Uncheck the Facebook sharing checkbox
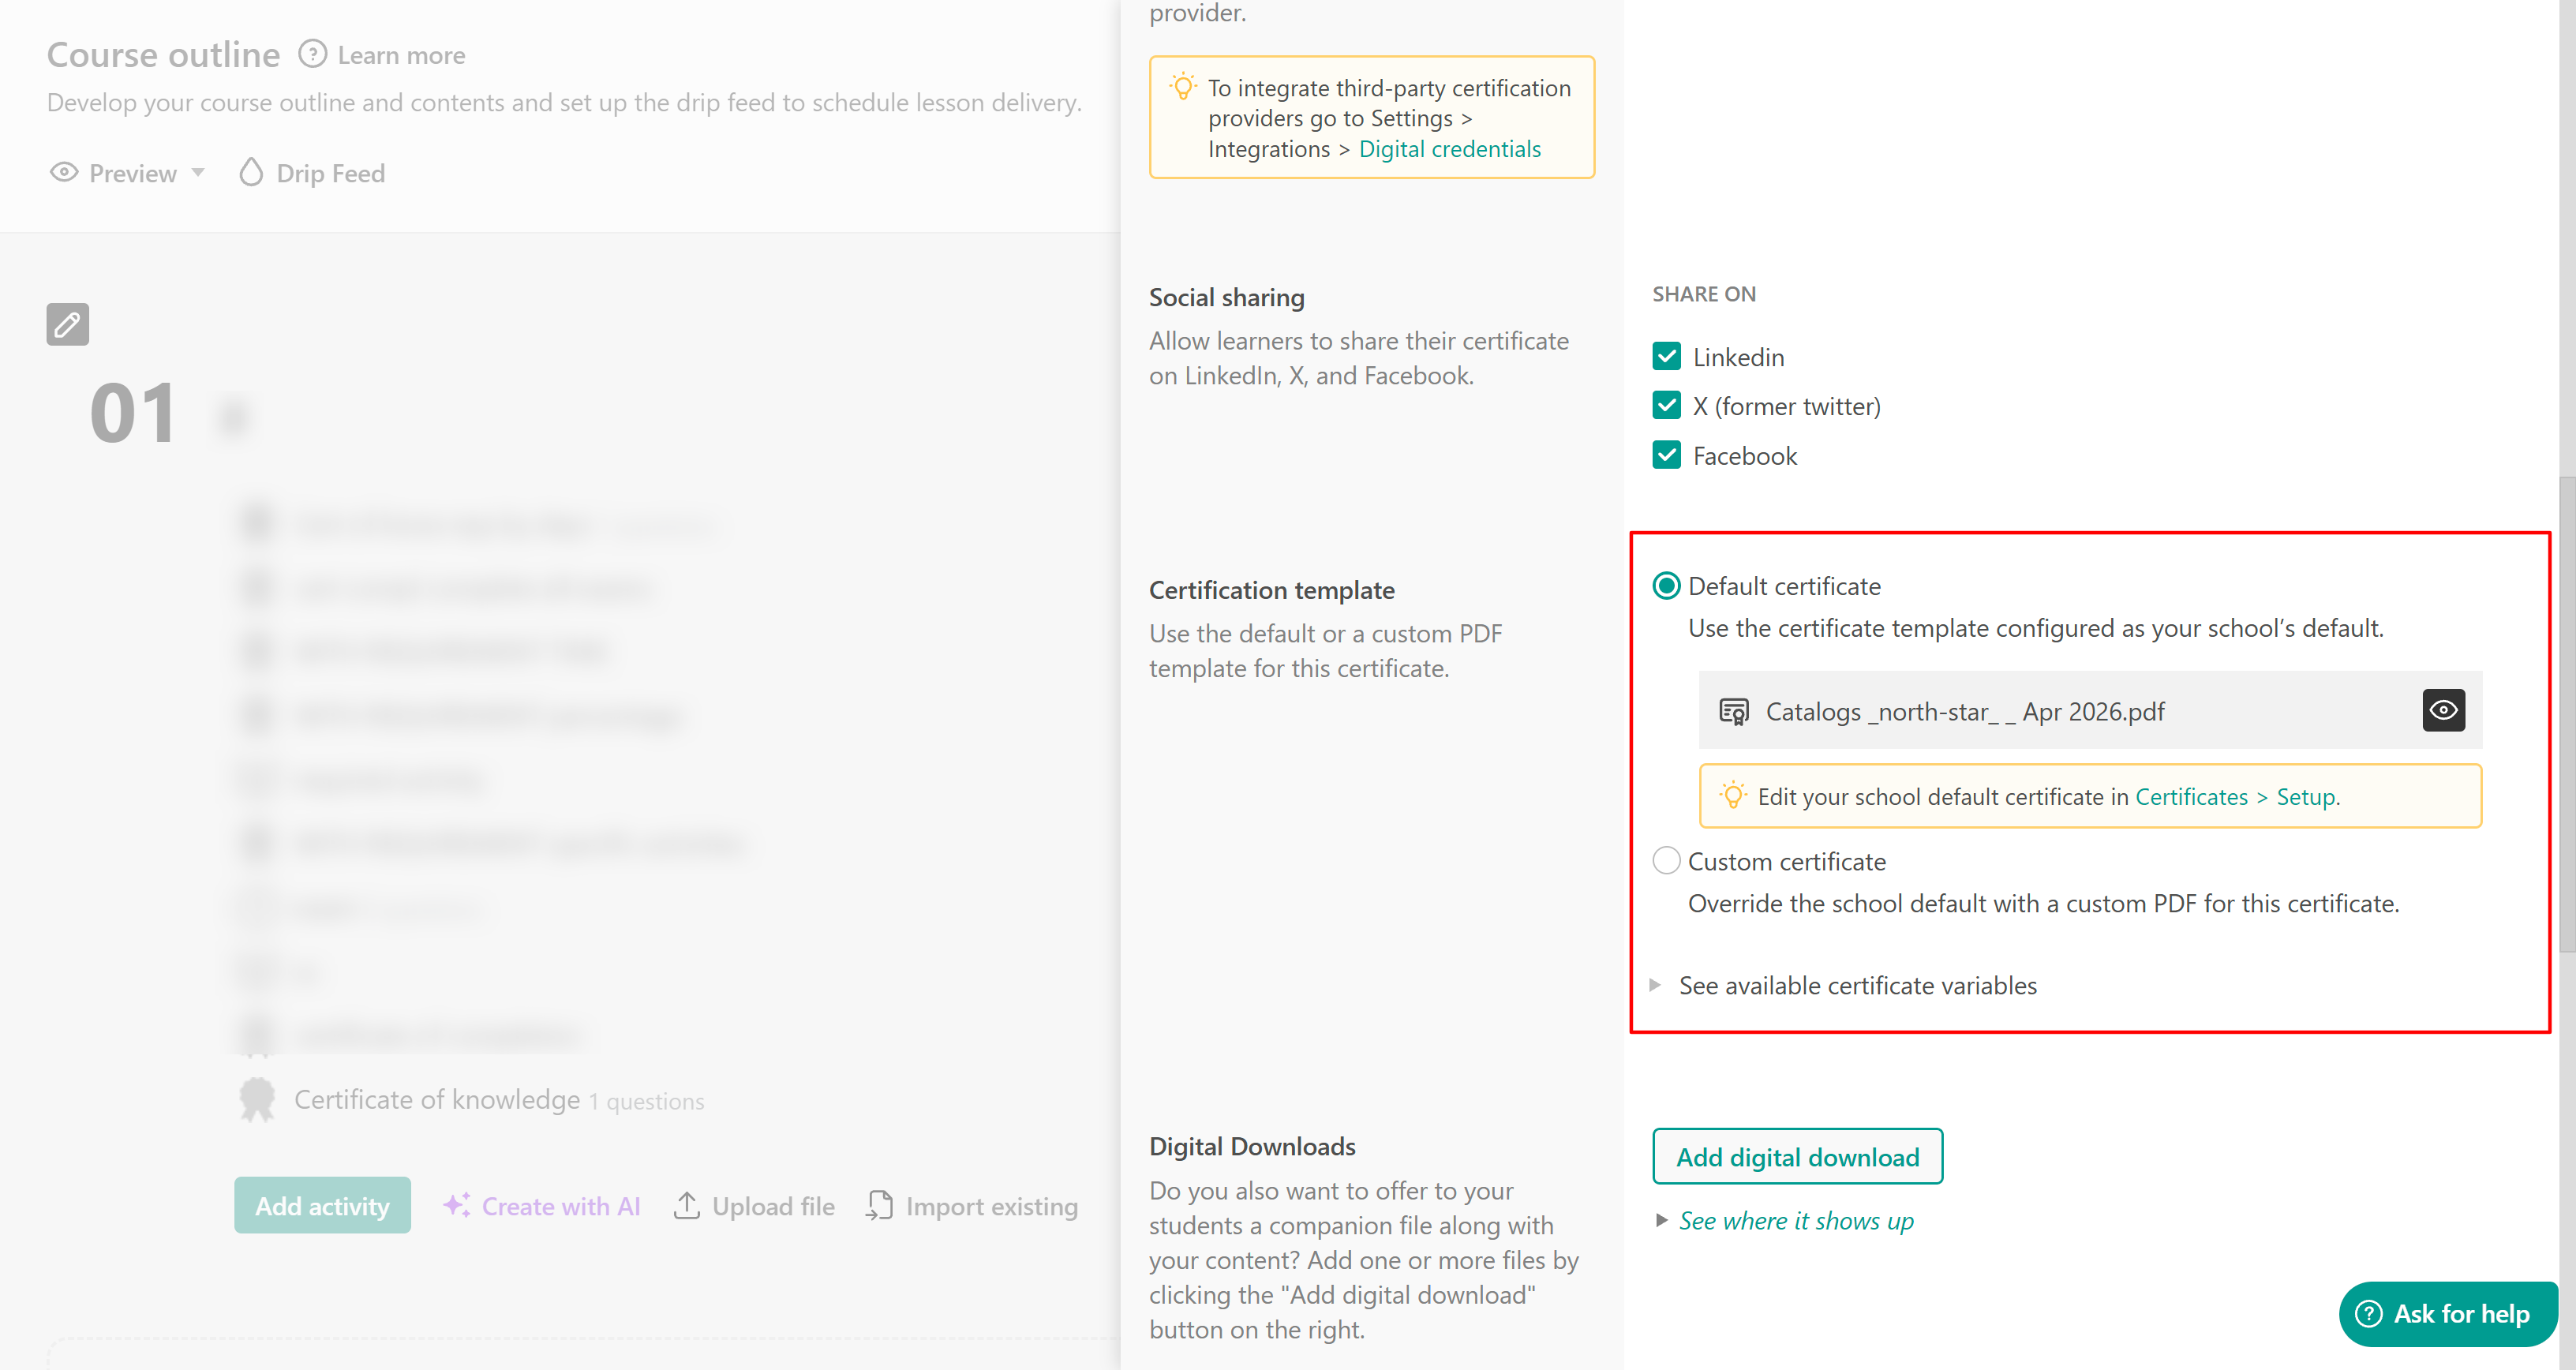The width and height of the screenshot is (2576, 1370). click(x=1666, y=456)
